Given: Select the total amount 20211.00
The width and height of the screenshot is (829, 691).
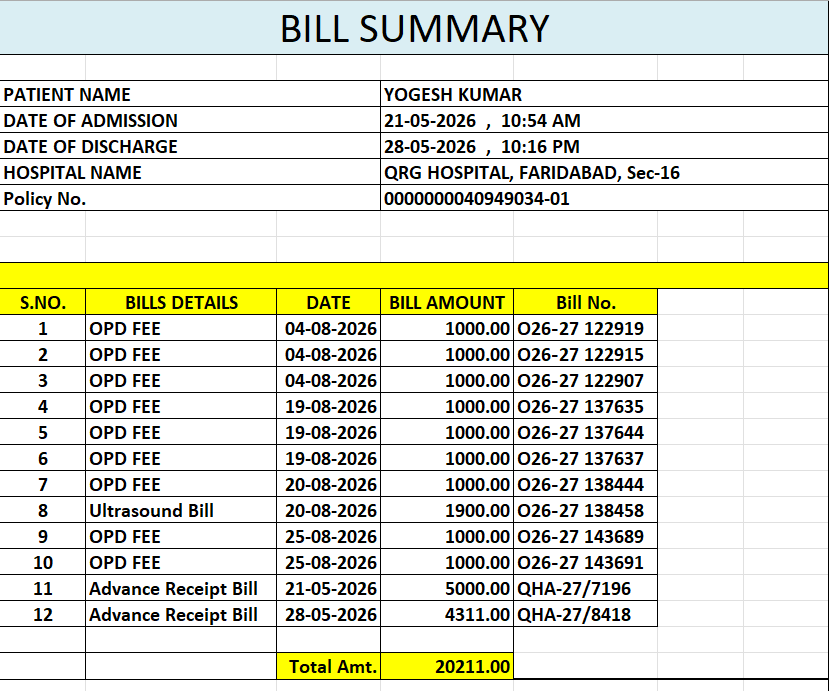Looking at the screenshot, I should coord(447,666).
